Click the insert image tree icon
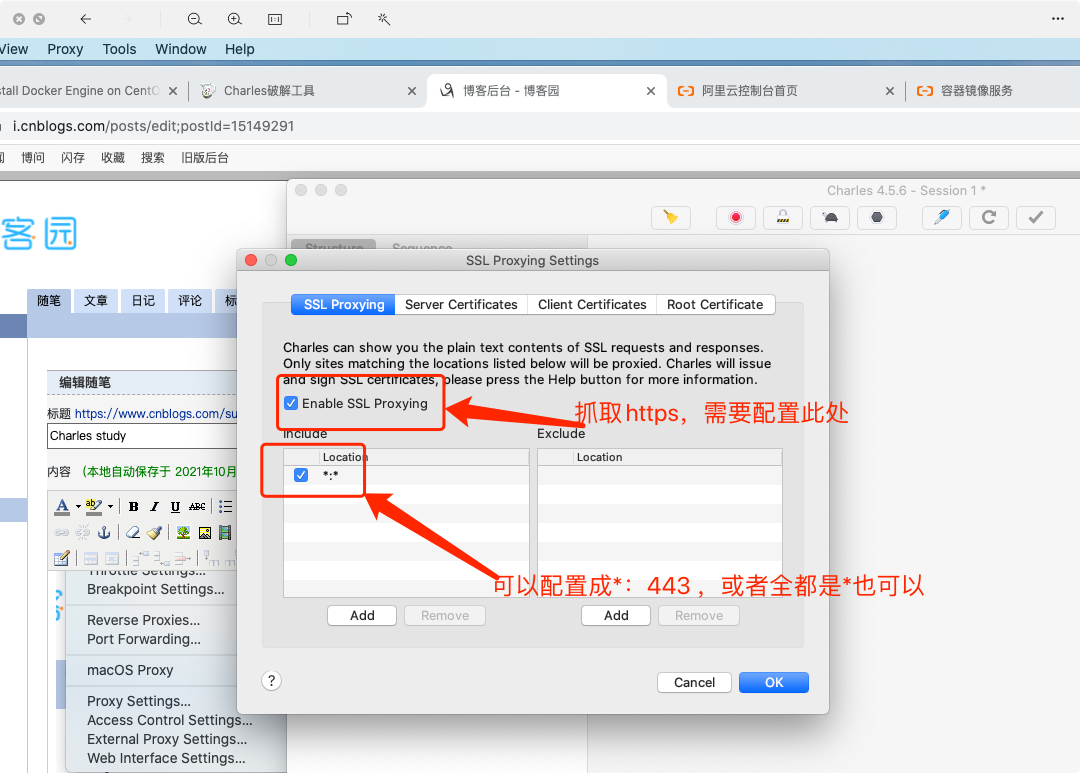This screenshot has height=773, width=1080. 183,533
